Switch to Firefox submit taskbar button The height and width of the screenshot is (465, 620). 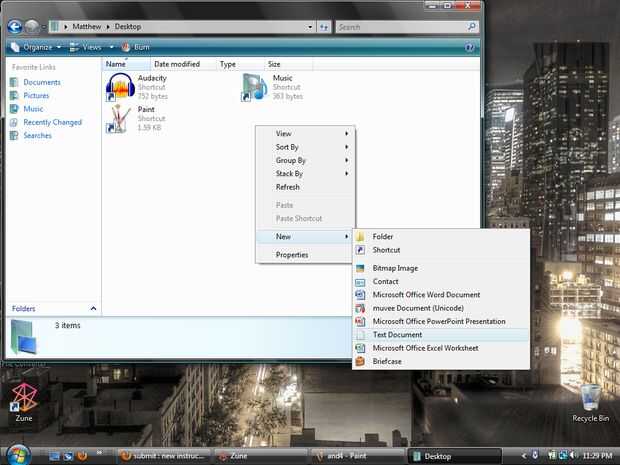click(163, 456)
